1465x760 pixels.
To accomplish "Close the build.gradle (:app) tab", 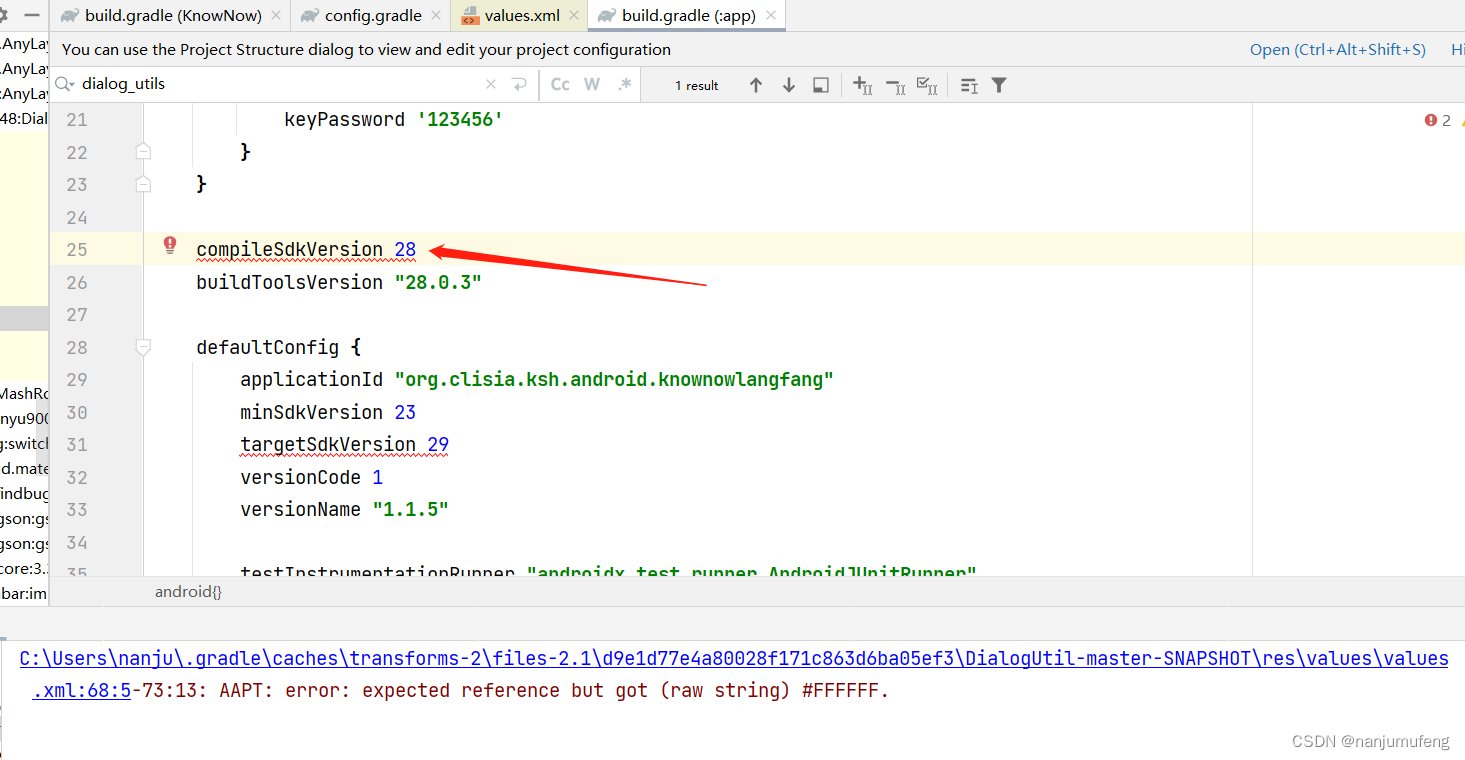I will click(x=769, y=15).
